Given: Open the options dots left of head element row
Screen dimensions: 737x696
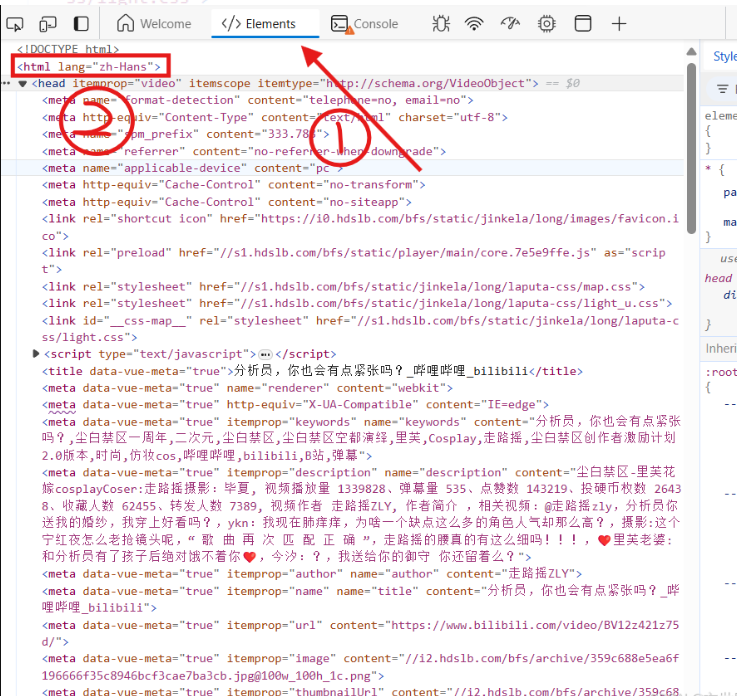Looking at the screenshot, I should click(6, 83).
